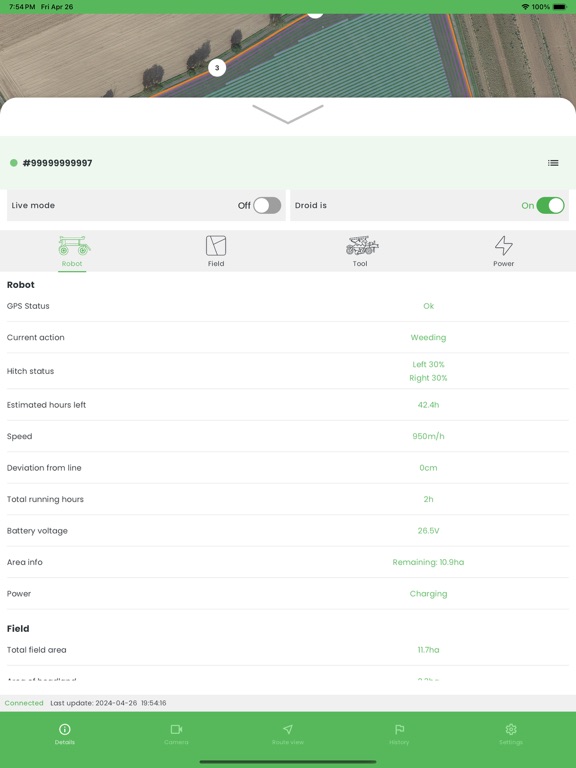Screen dimensions: 576x768
Task: Tap Estimated hours left value 42.4h
Action: click(429, 405)
